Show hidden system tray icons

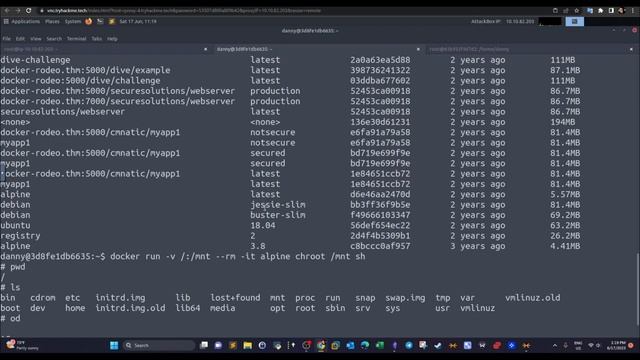click(555, 345)
